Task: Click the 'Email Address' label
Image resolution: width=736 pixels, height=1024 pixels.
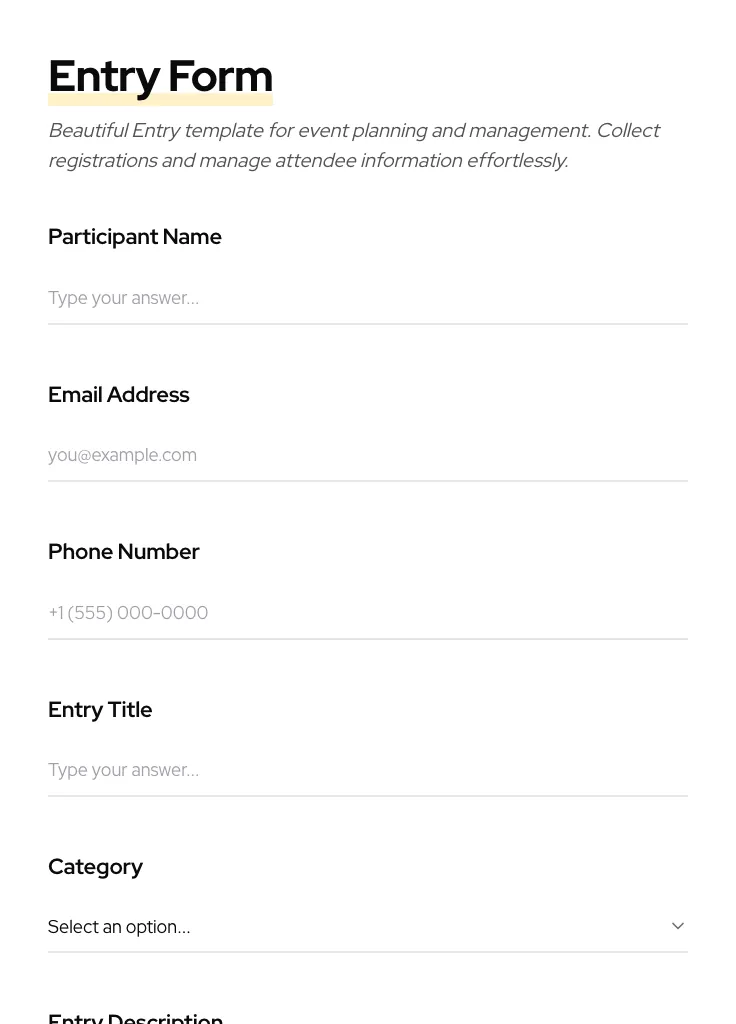Action: pyautogui.click(x=119, y=395)
